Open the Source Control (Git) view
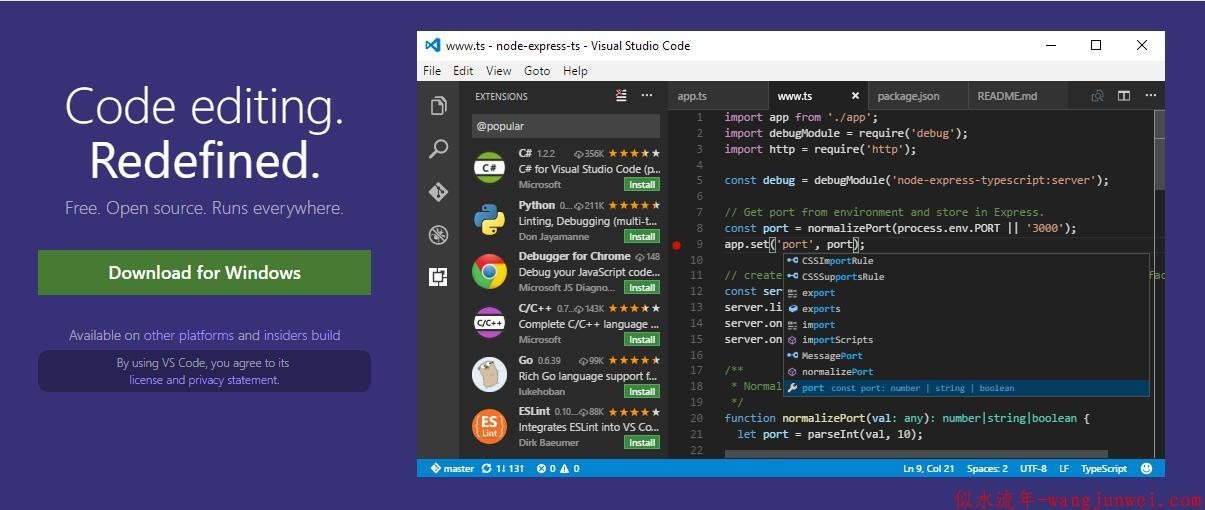1205x510 pixels. tap(438, 192)
